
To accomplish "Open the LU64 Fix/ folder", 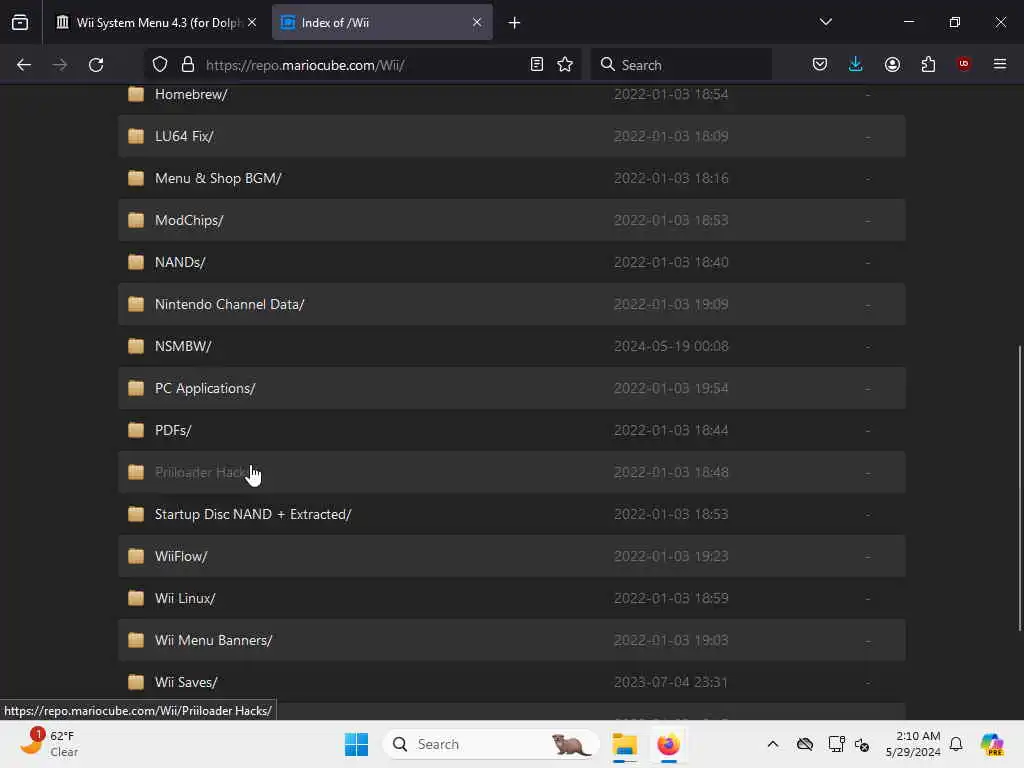I will [184, 136].
